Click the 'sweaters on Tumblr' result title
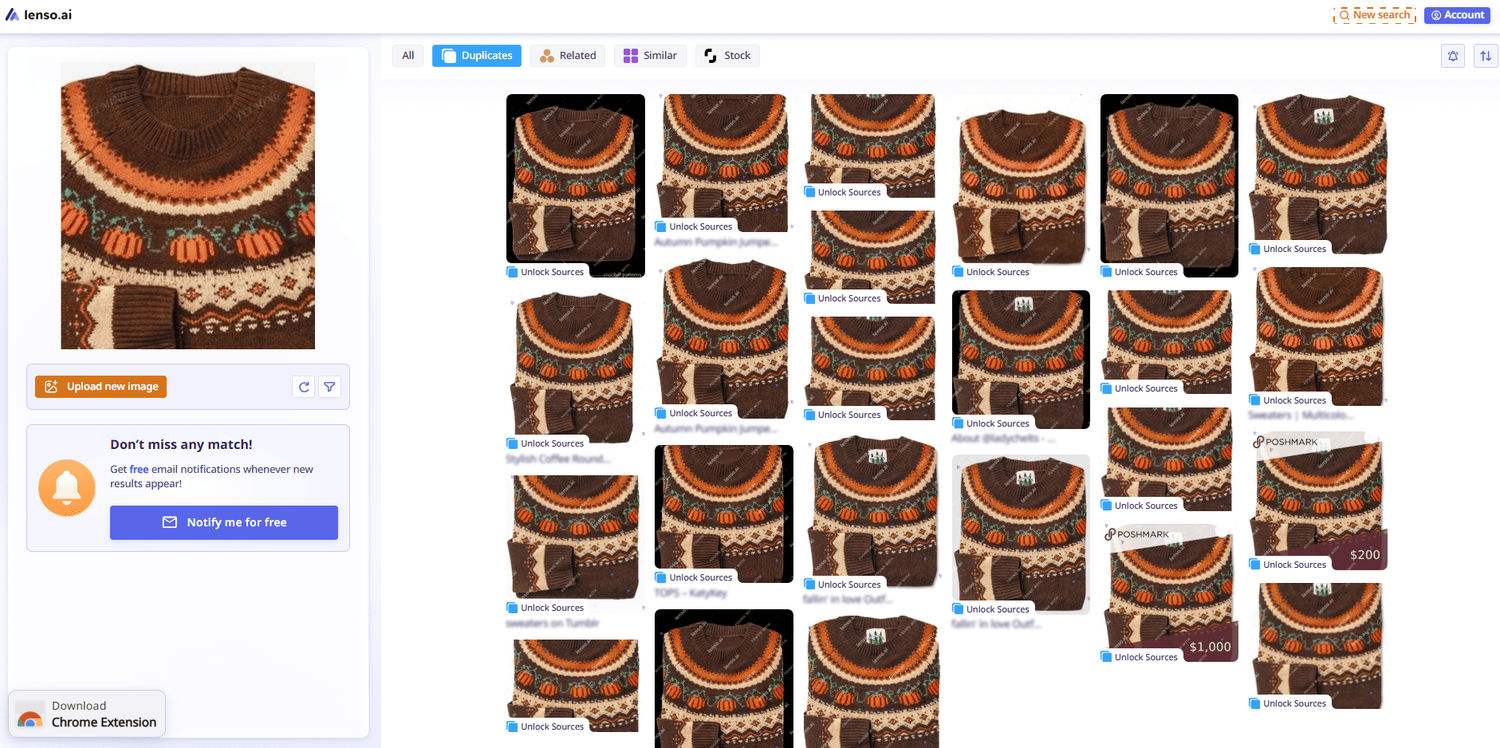Viewport: 1500px width, 748px height. pyautogui.click(x=553, y=623)
